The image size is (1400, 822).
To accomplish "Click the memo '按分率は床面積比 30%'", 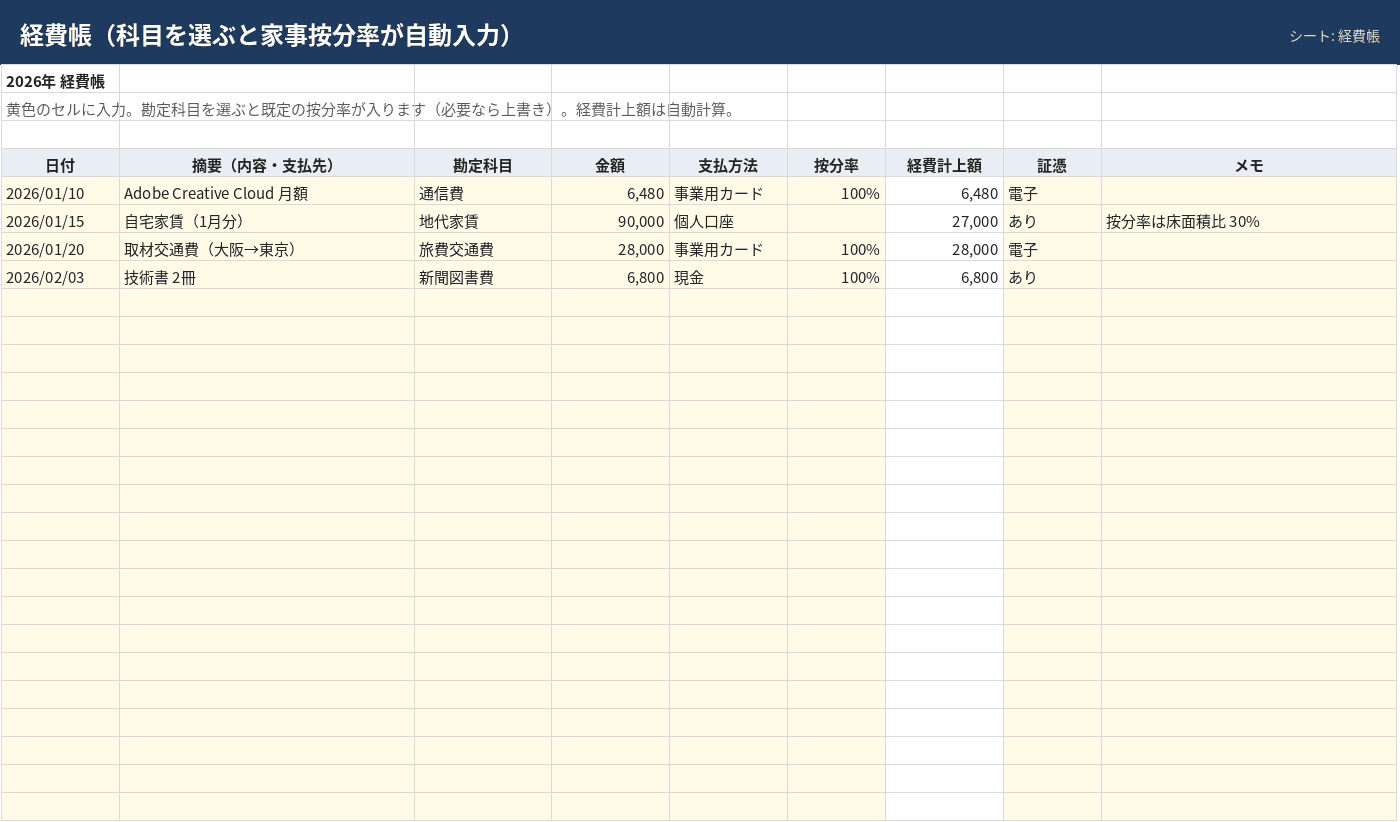I will coord(1249,220).
